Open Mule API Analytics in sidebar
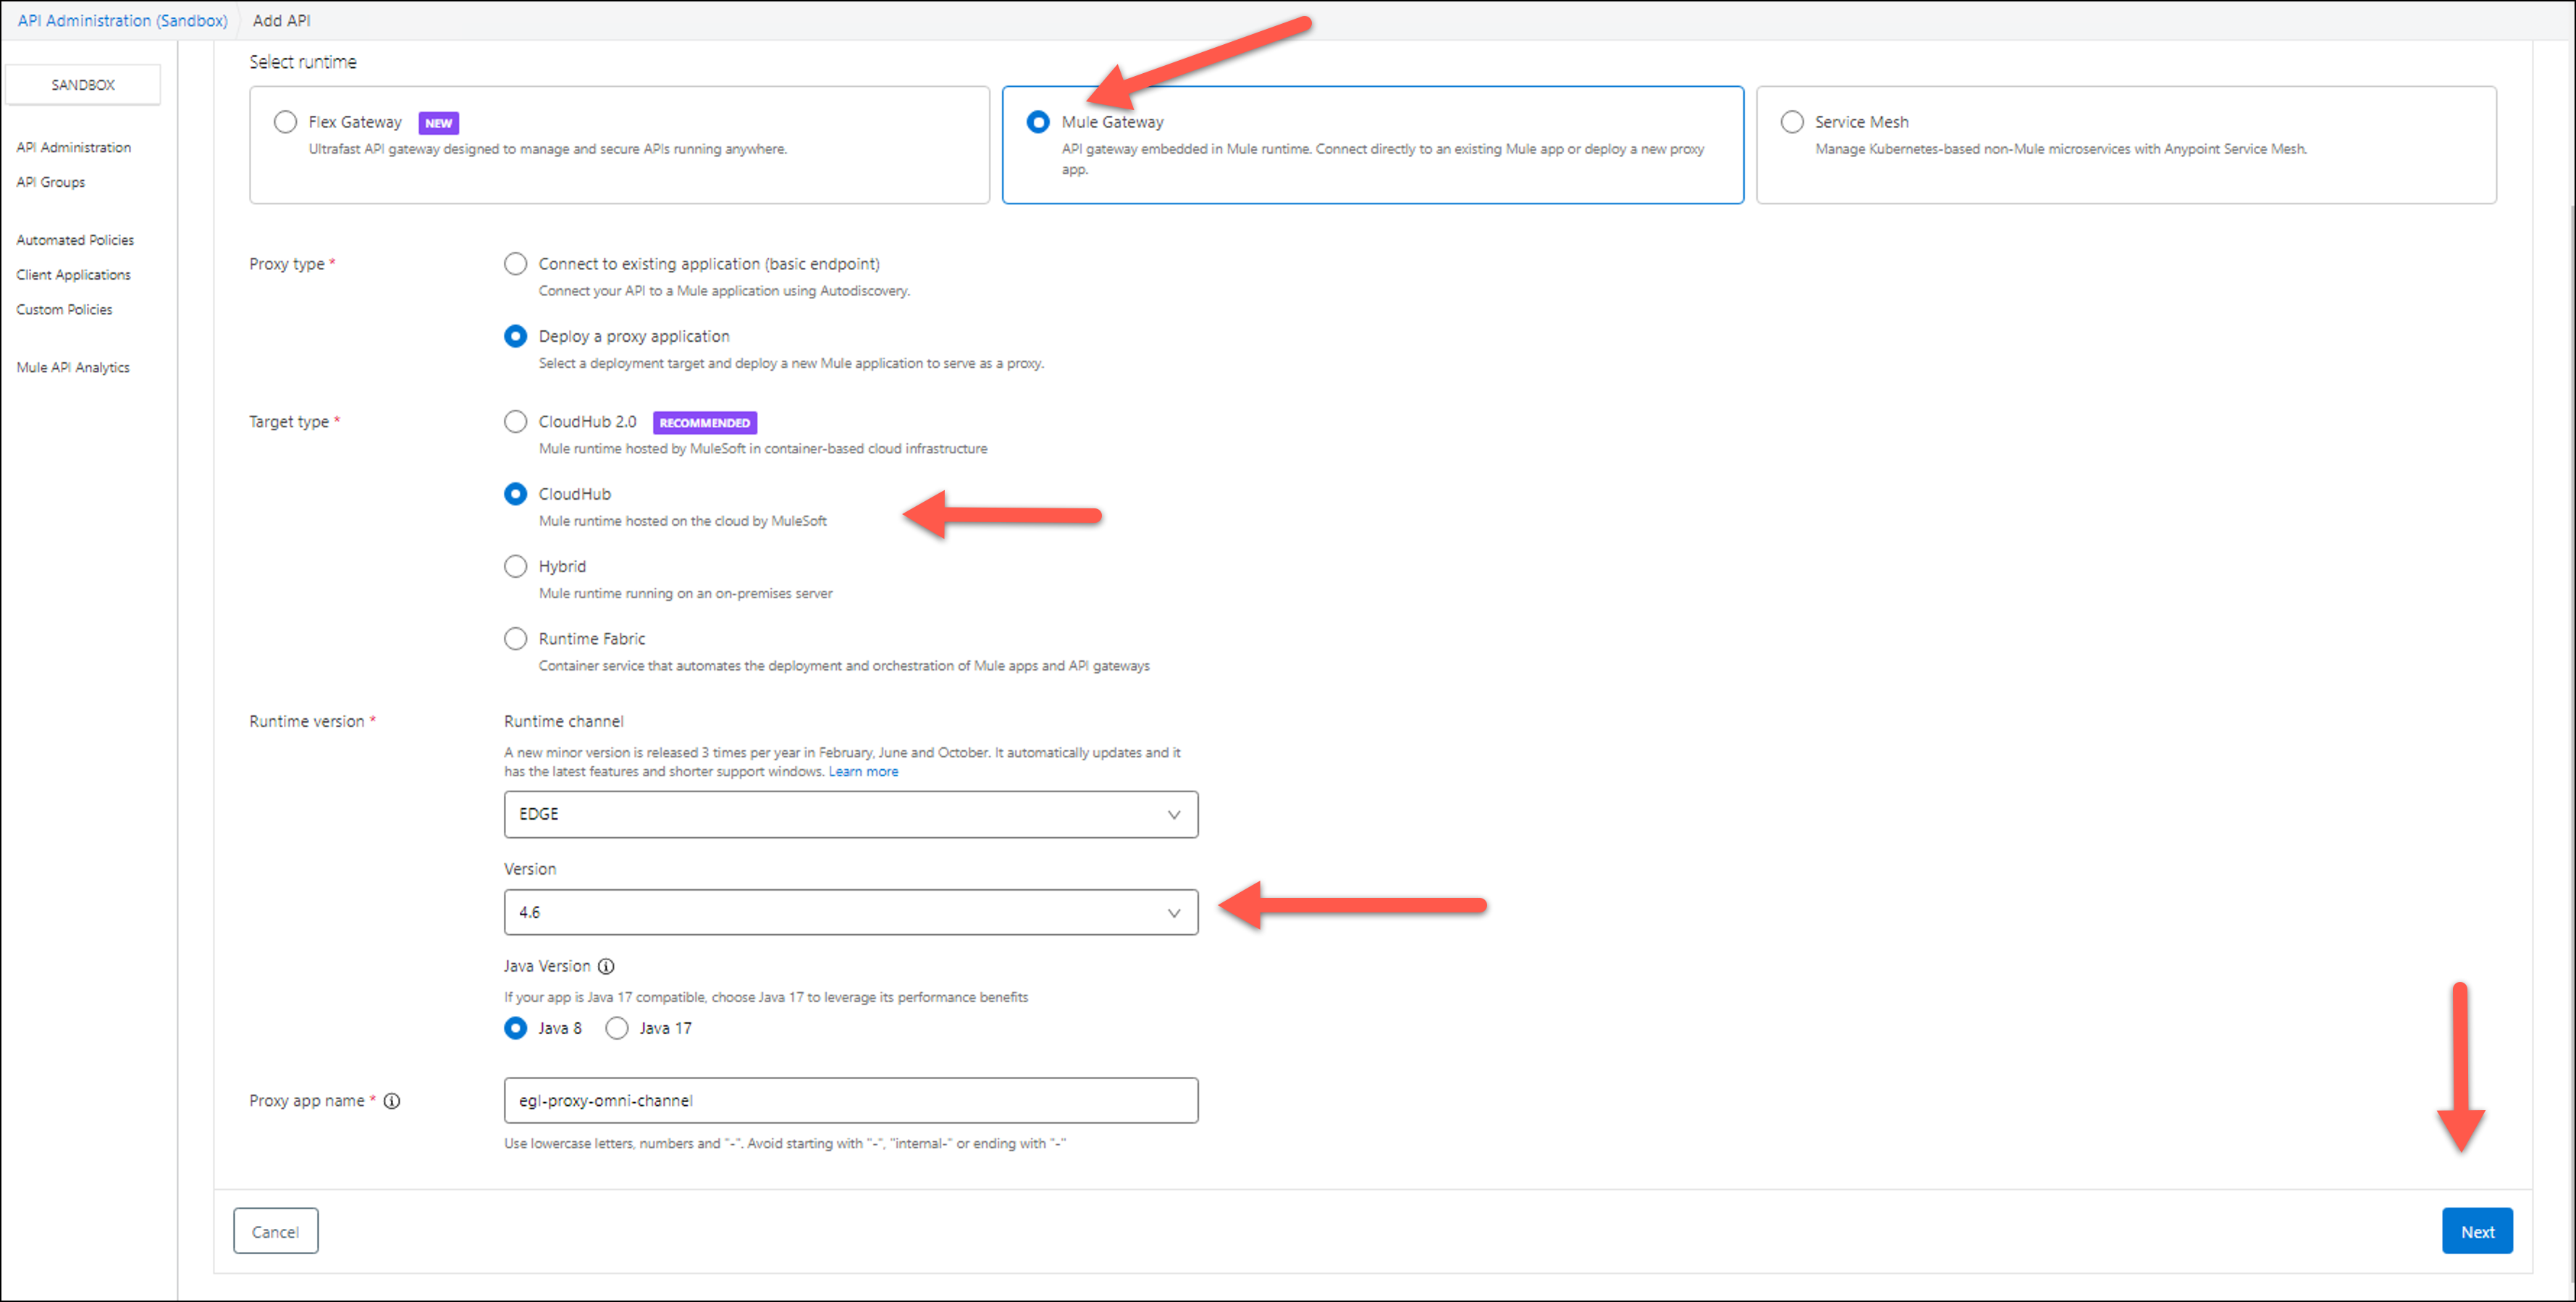Screen dimensions: 2576x1302 pos(73,368)
